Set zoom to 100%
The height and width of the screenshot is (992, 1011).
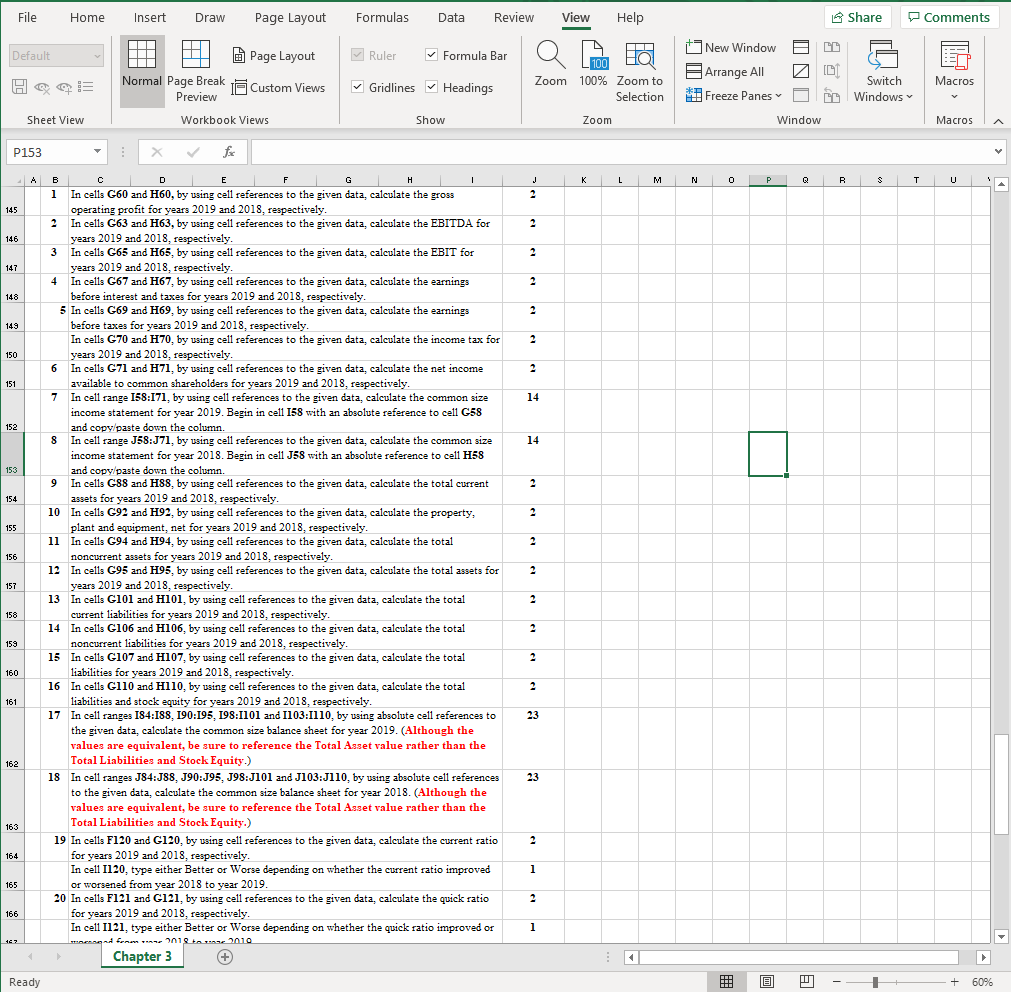(x=594, y=70)
